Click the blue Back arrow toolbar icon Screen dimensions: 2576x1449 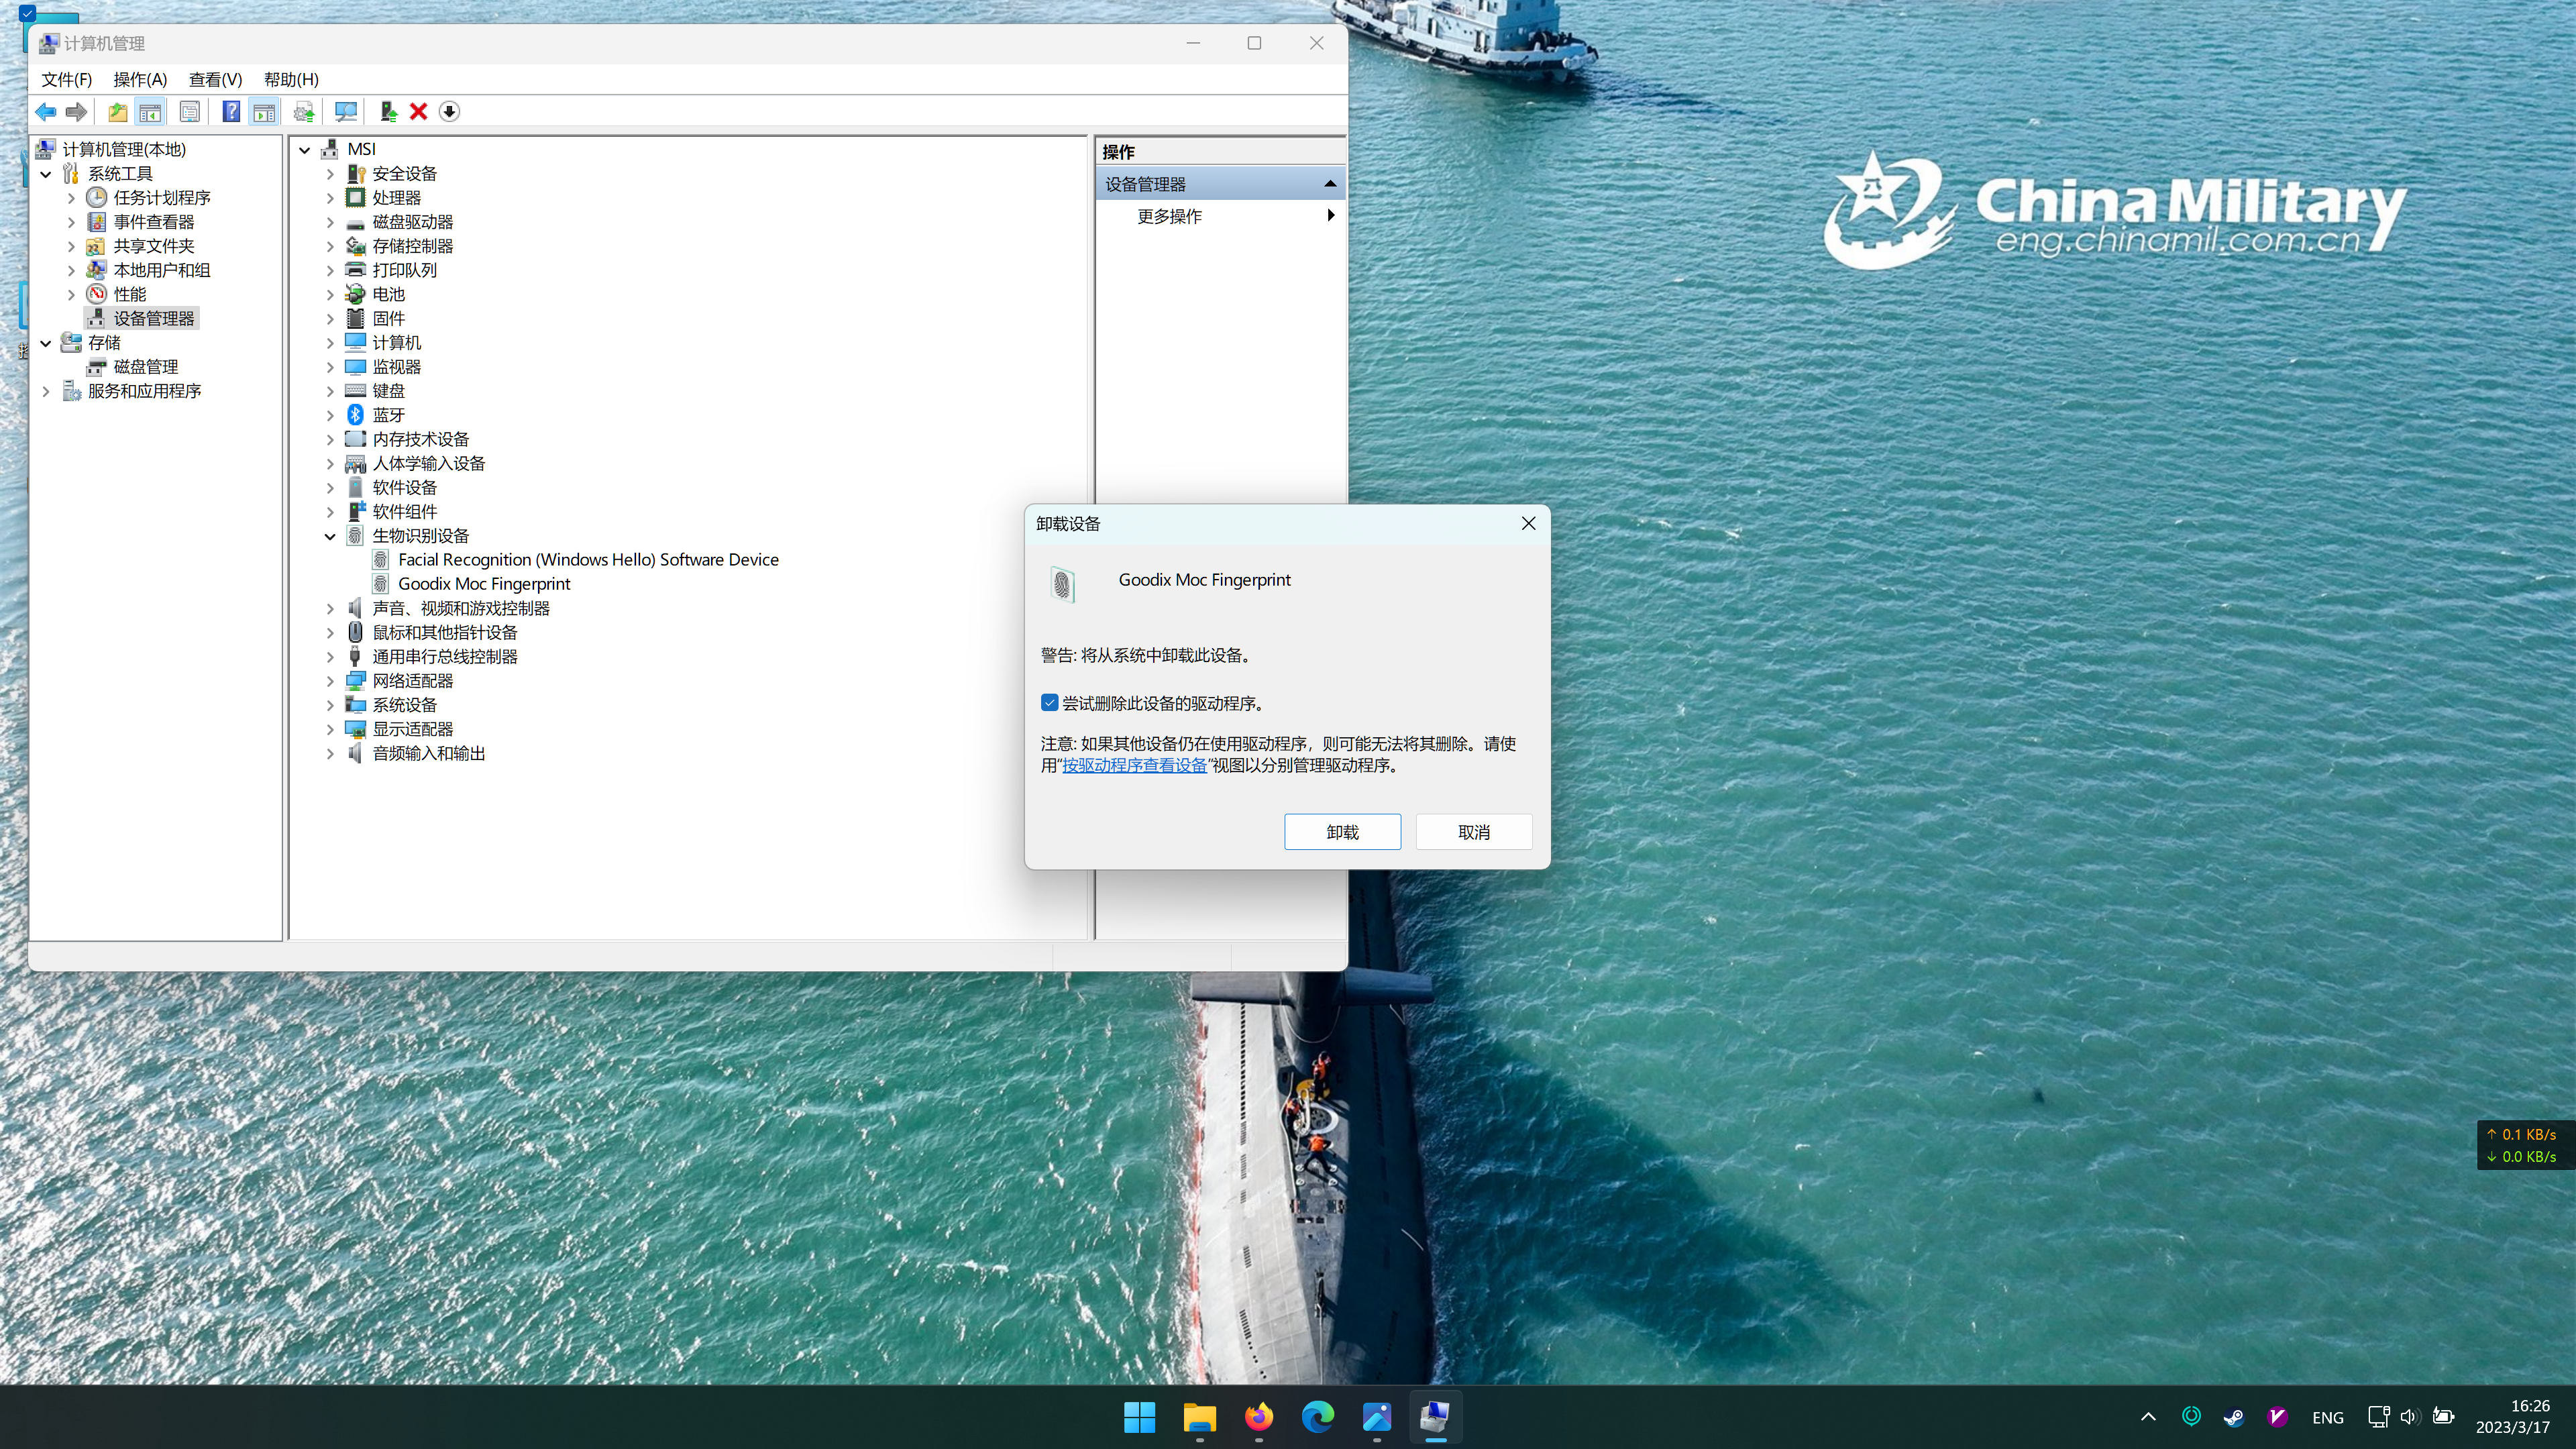coord(45,112)
